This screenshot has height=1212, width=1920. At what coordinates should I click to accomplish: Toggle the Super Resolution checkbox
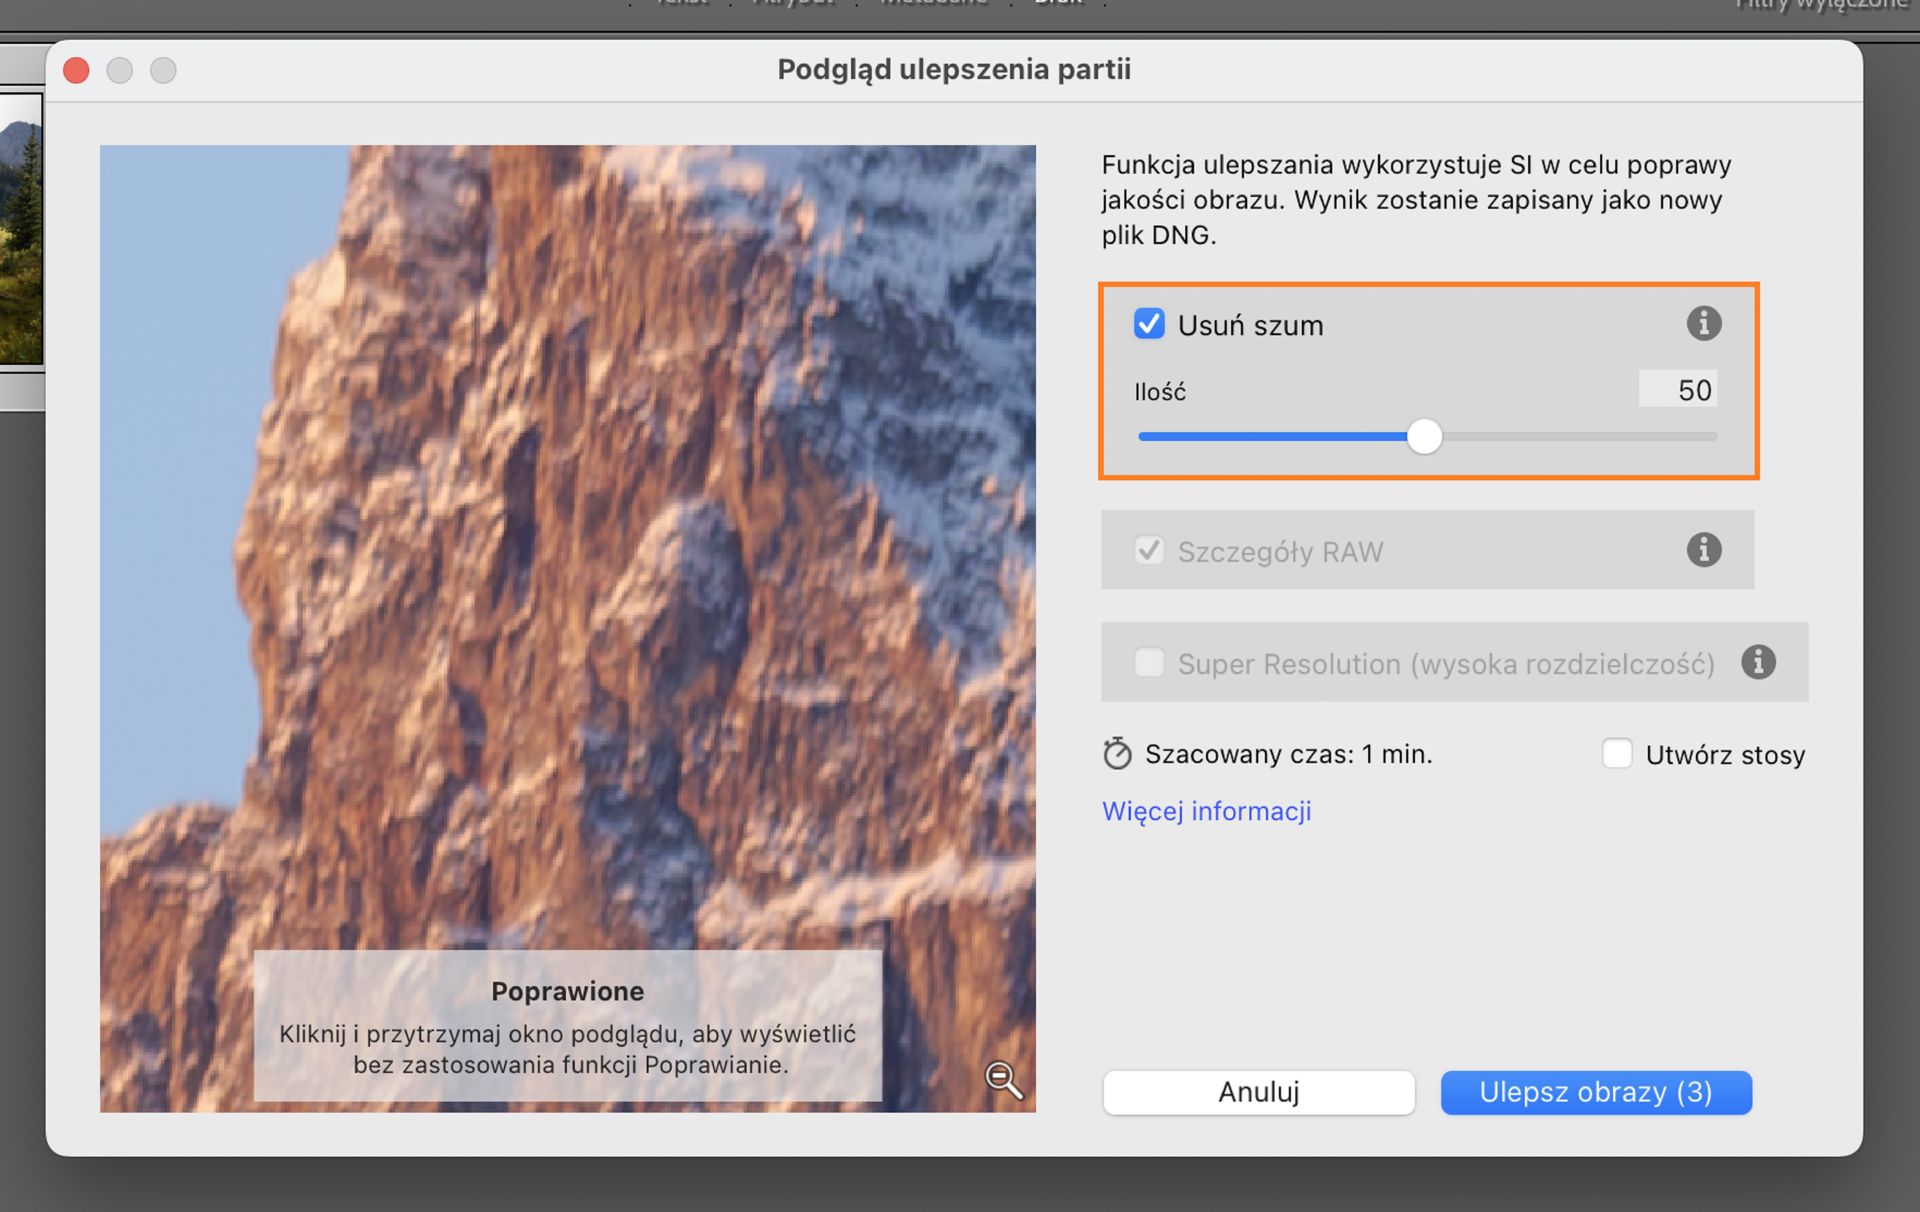pos(1149,662)
